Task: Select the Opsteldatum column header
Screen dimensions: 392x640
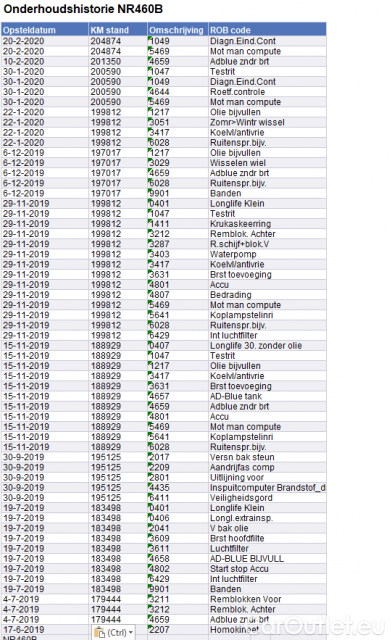Action: pos(45,30)
